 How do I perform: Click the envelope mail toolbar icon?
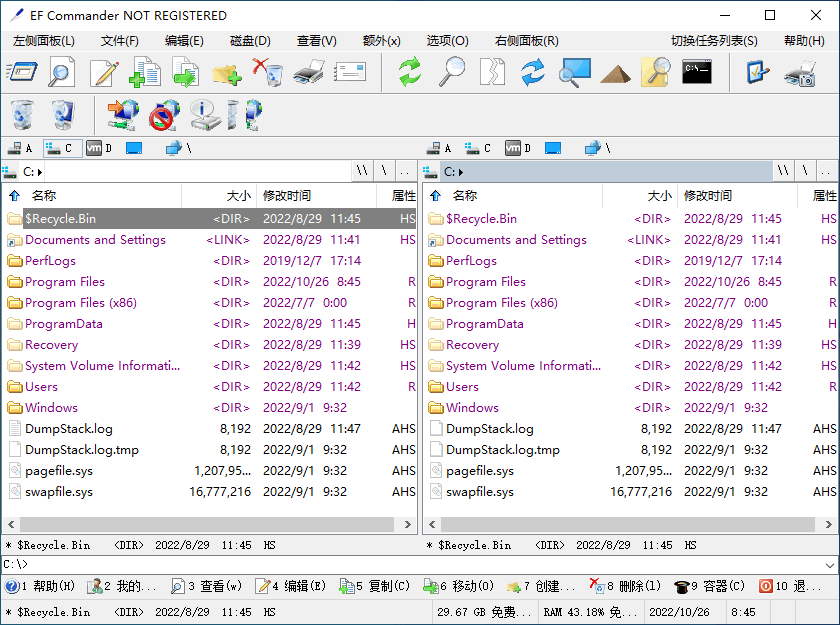(x=350, y=72)
